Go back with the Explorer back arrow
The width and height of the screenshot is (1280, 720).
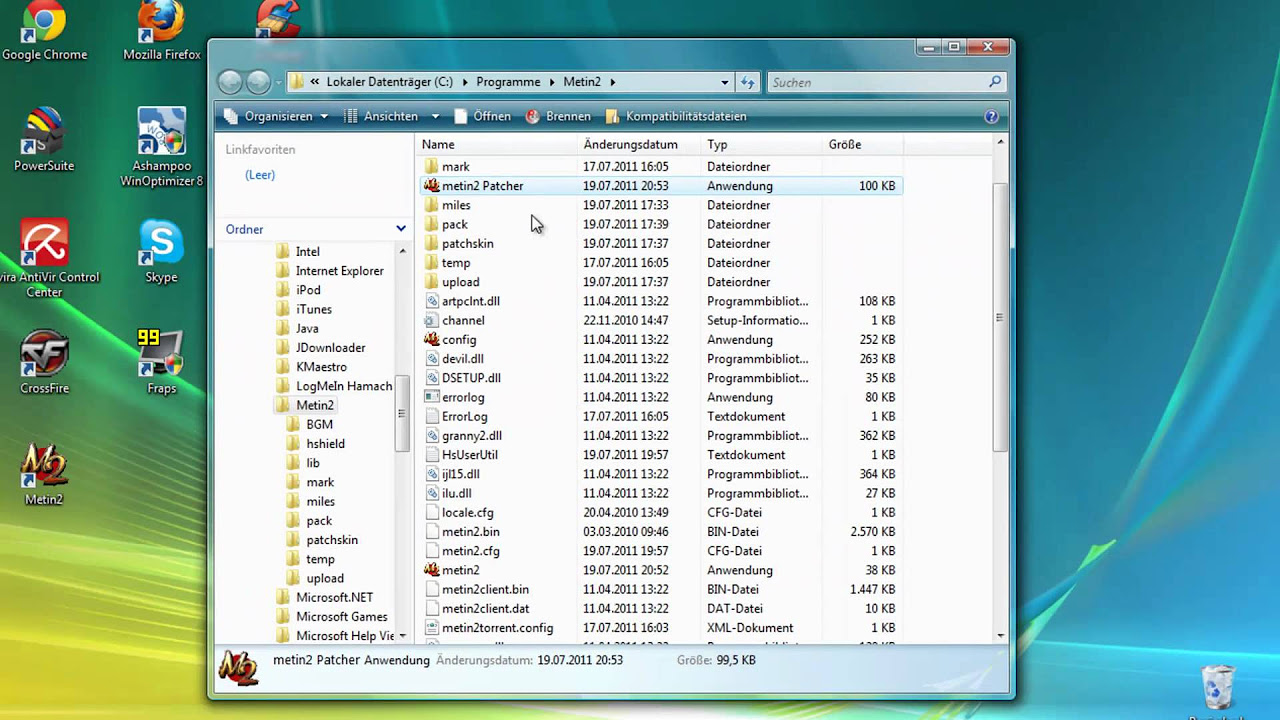coord(230,82)
